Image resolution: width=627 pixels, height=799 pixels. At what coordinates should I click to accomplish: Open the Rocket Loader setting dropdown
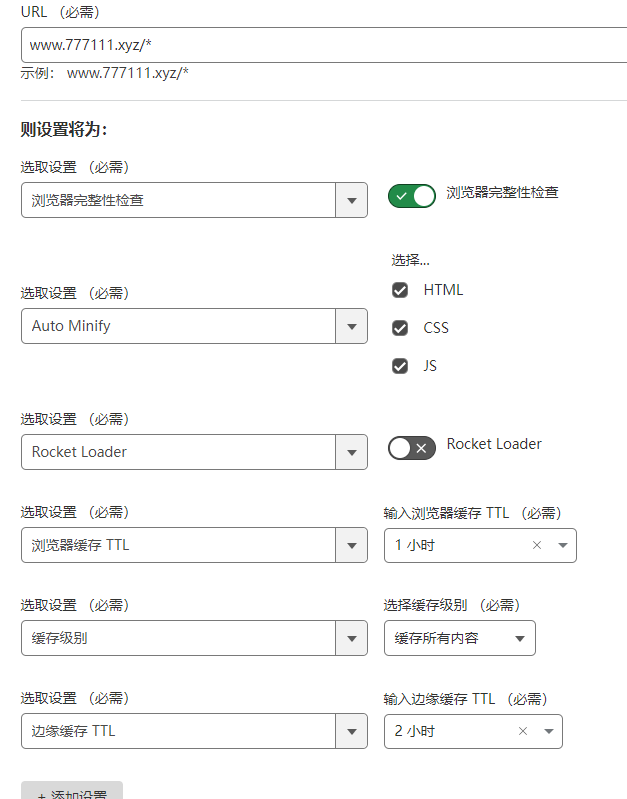350,452
